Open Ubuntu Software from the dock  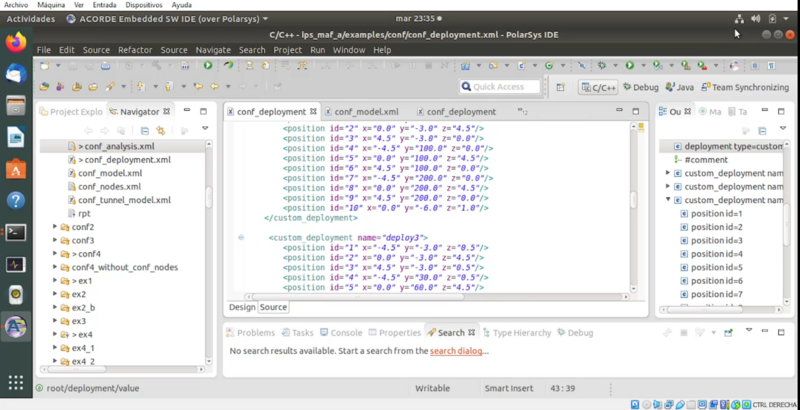(16, 169)
